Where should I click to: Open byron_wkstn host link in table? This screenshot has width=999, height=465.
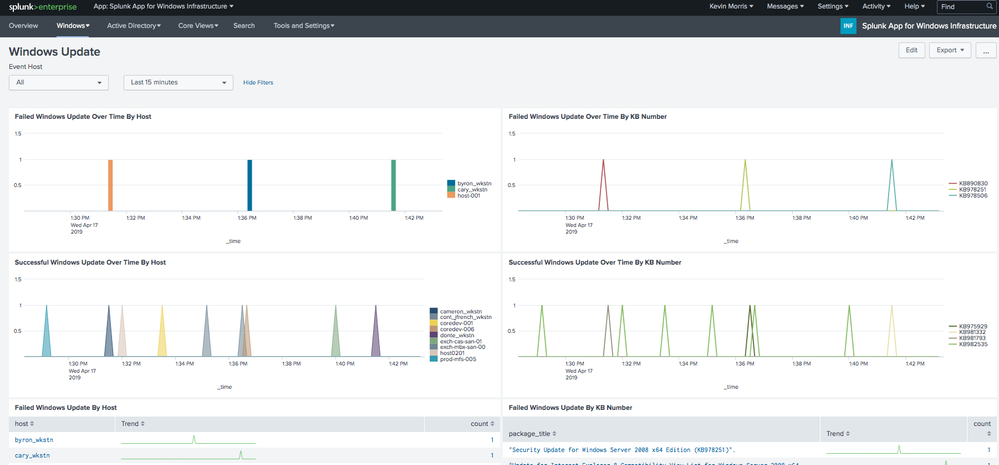click(x=32, y=440)
